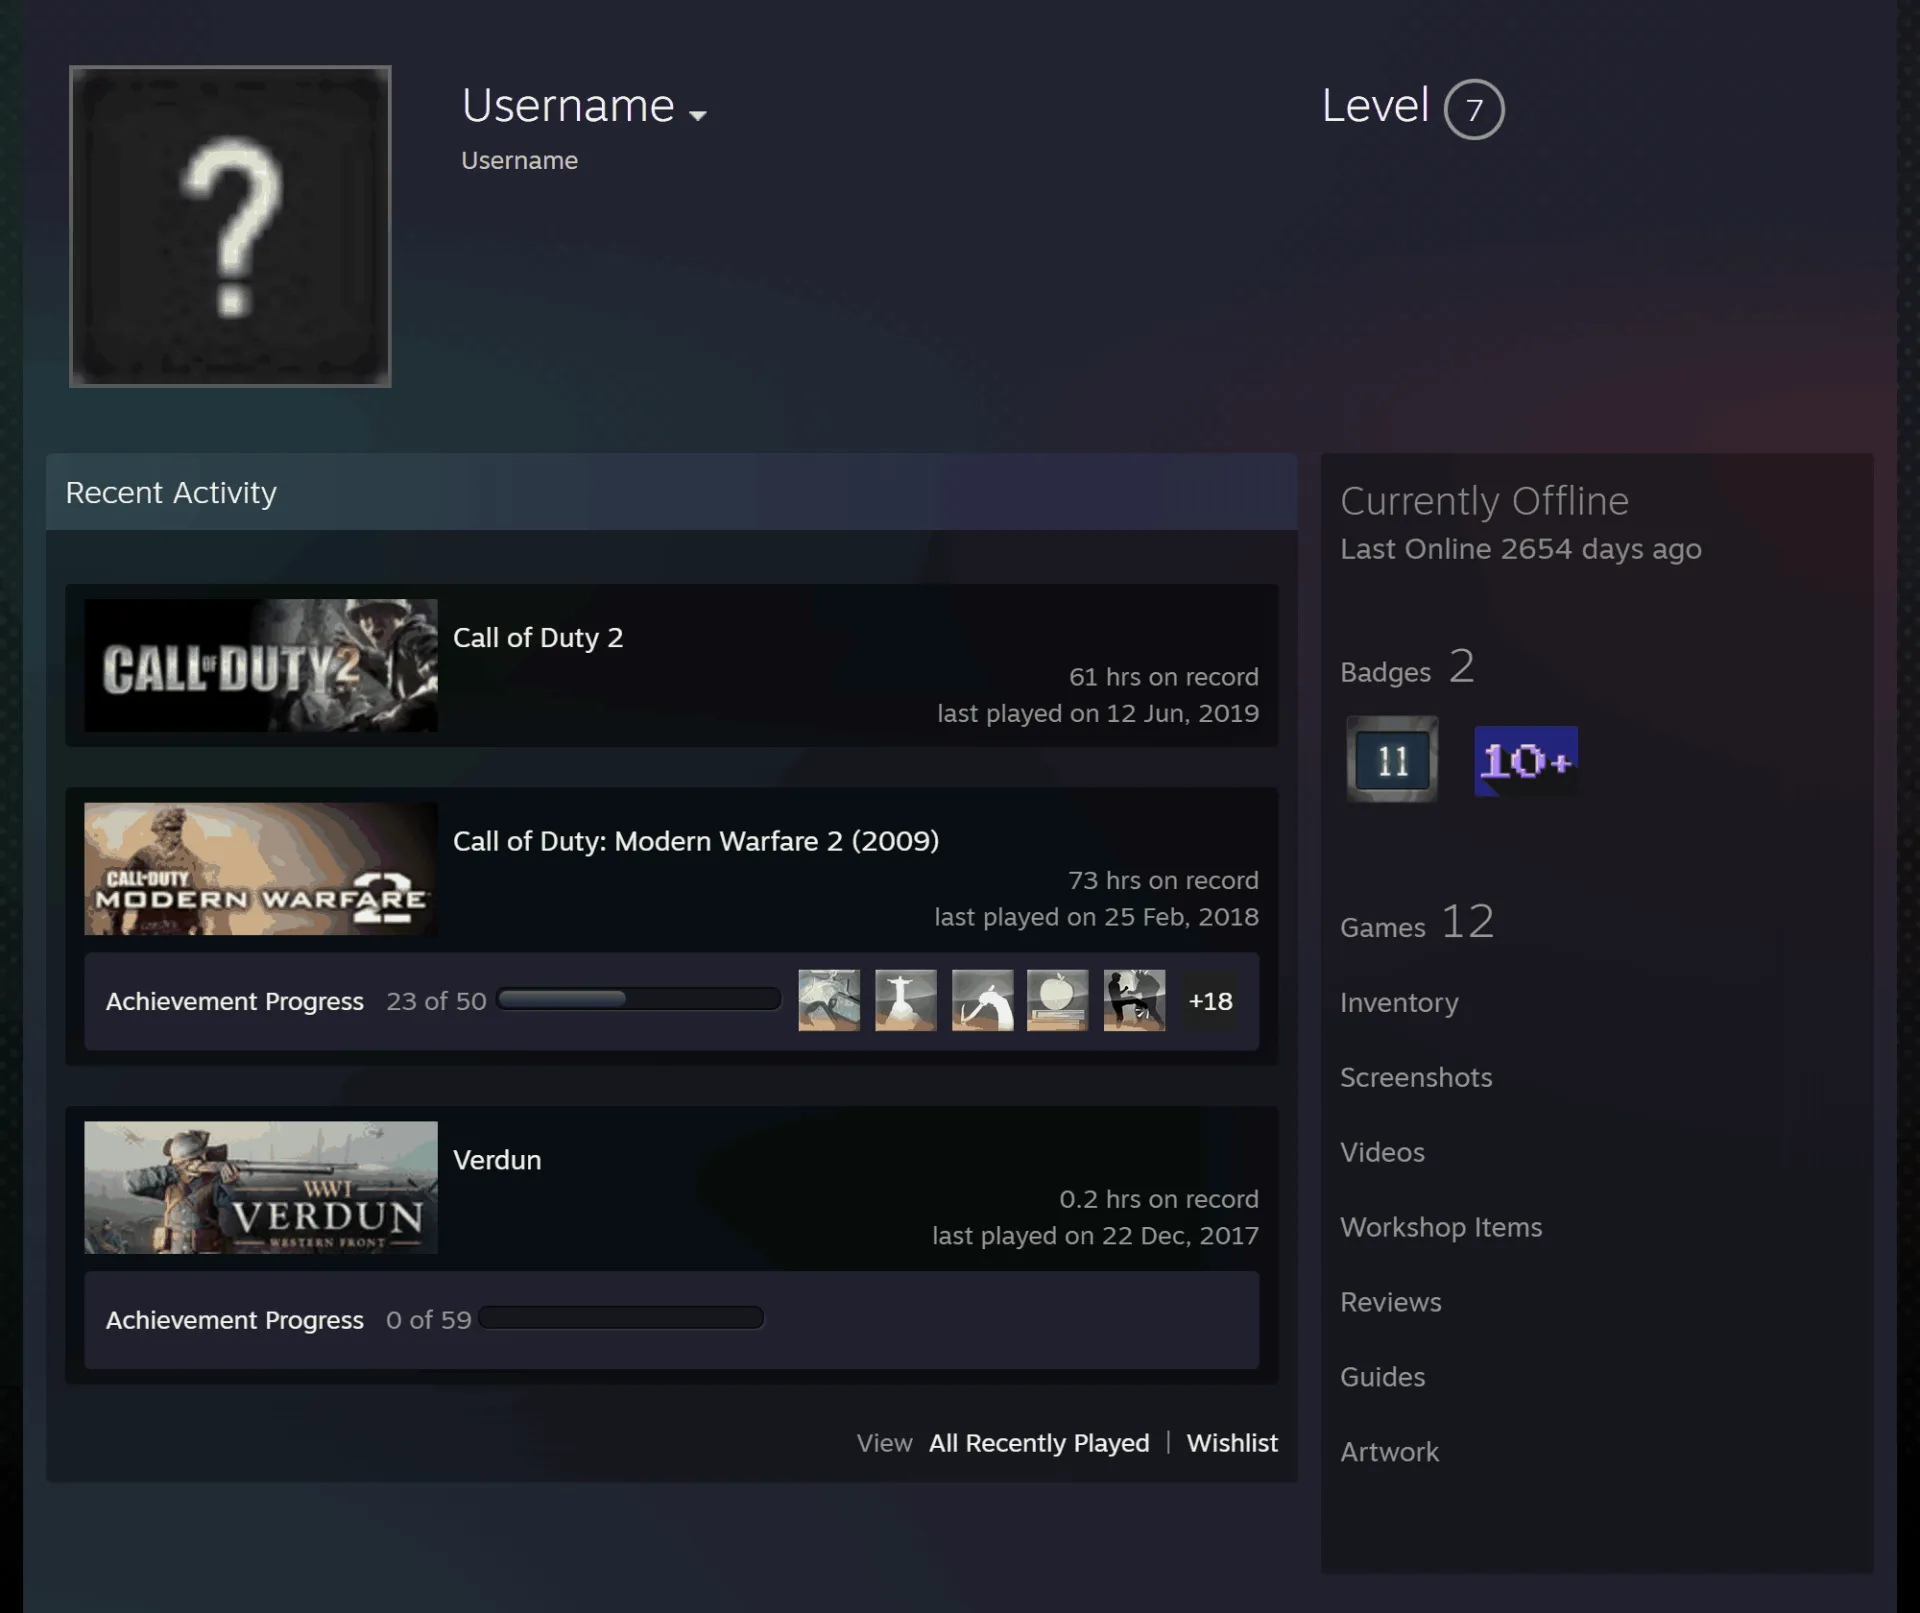
Task: Open the Games 12 link
Action: [x=1417, y=922]
